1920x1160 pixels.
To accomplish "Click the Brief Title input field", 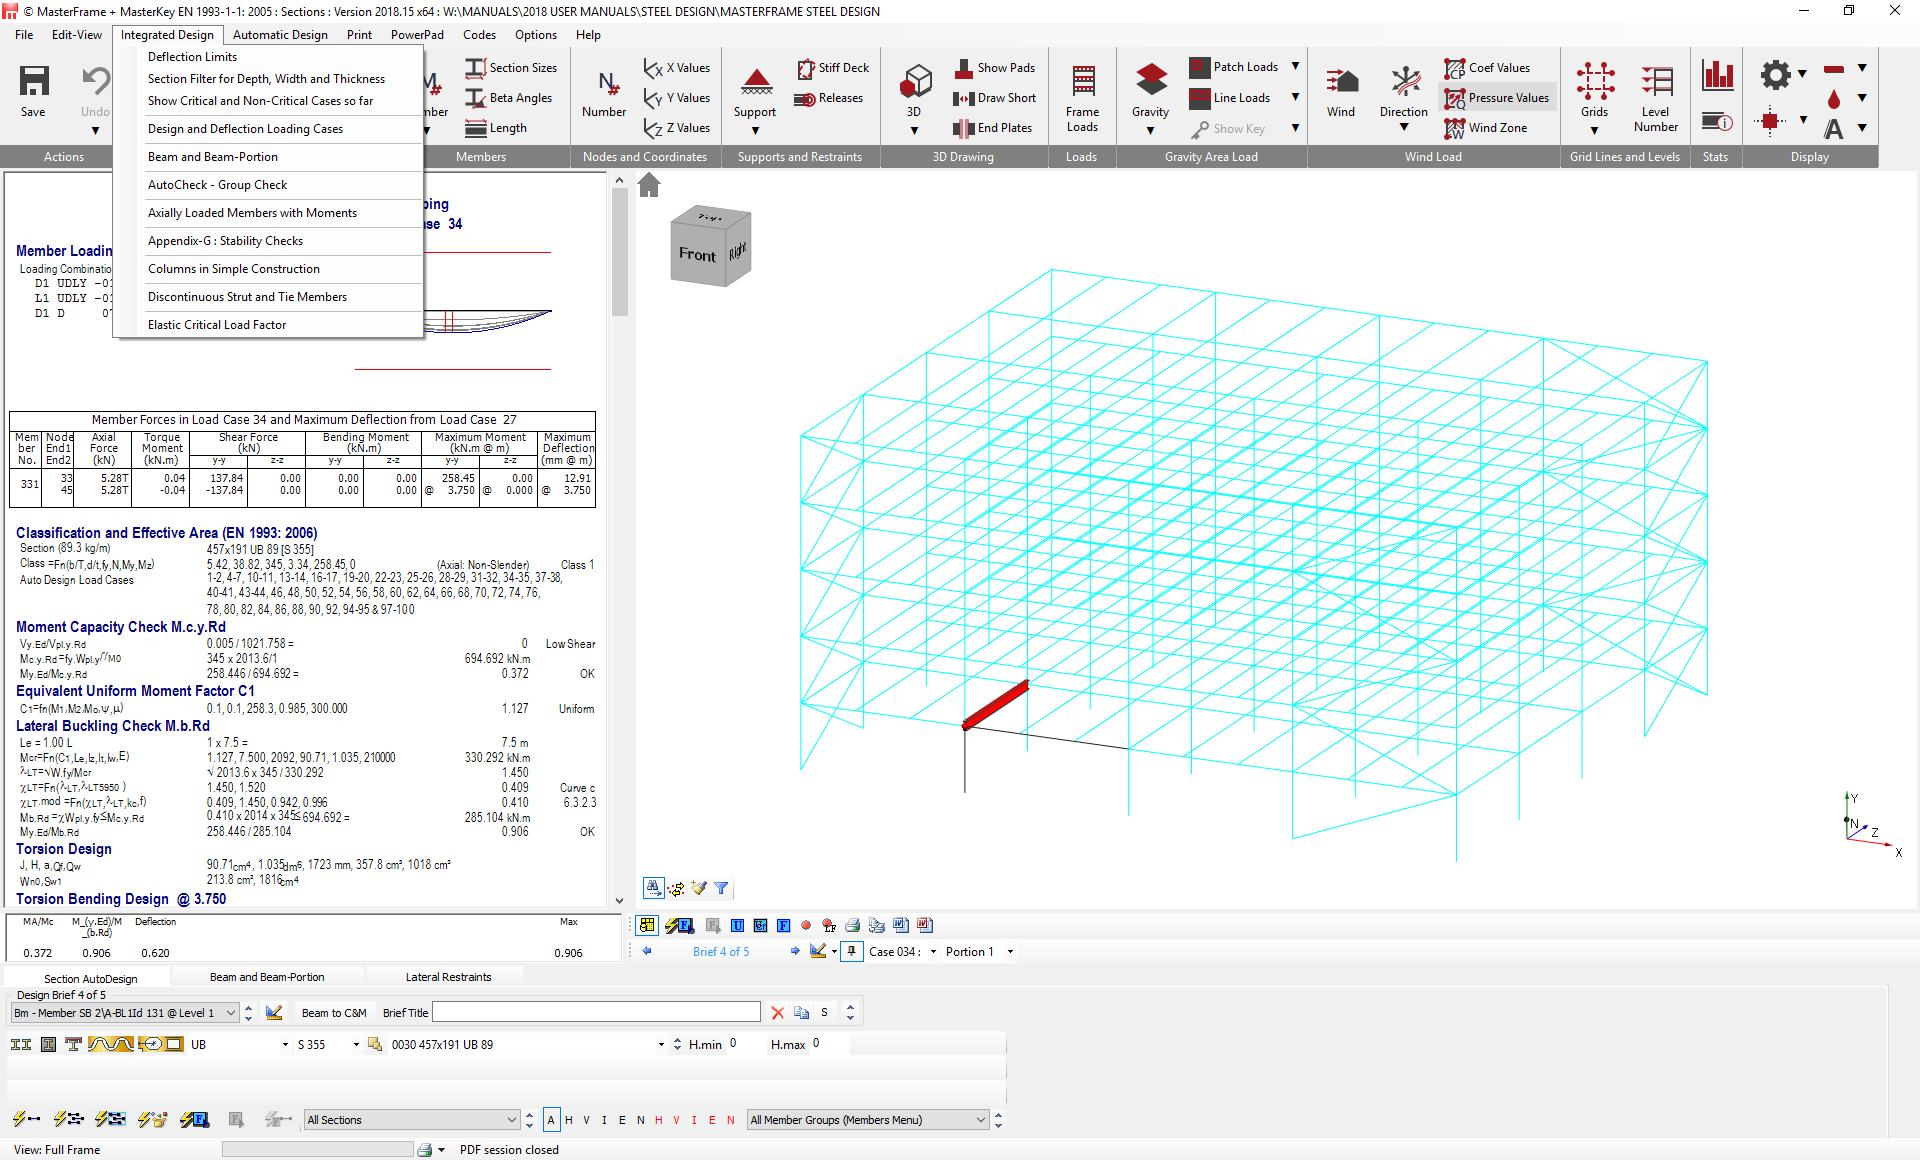I will click(x=597, y=1013).
